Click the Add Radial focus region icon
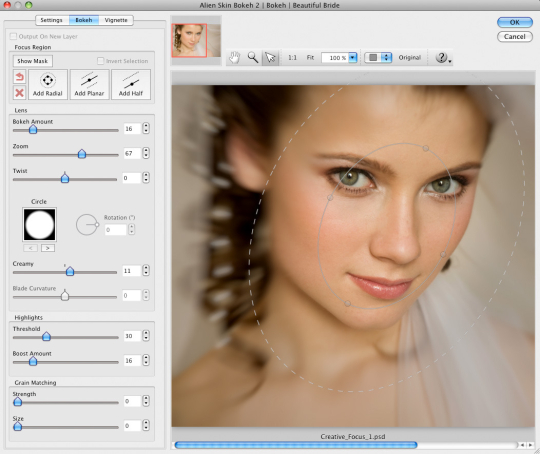 (x=48, y=84)
